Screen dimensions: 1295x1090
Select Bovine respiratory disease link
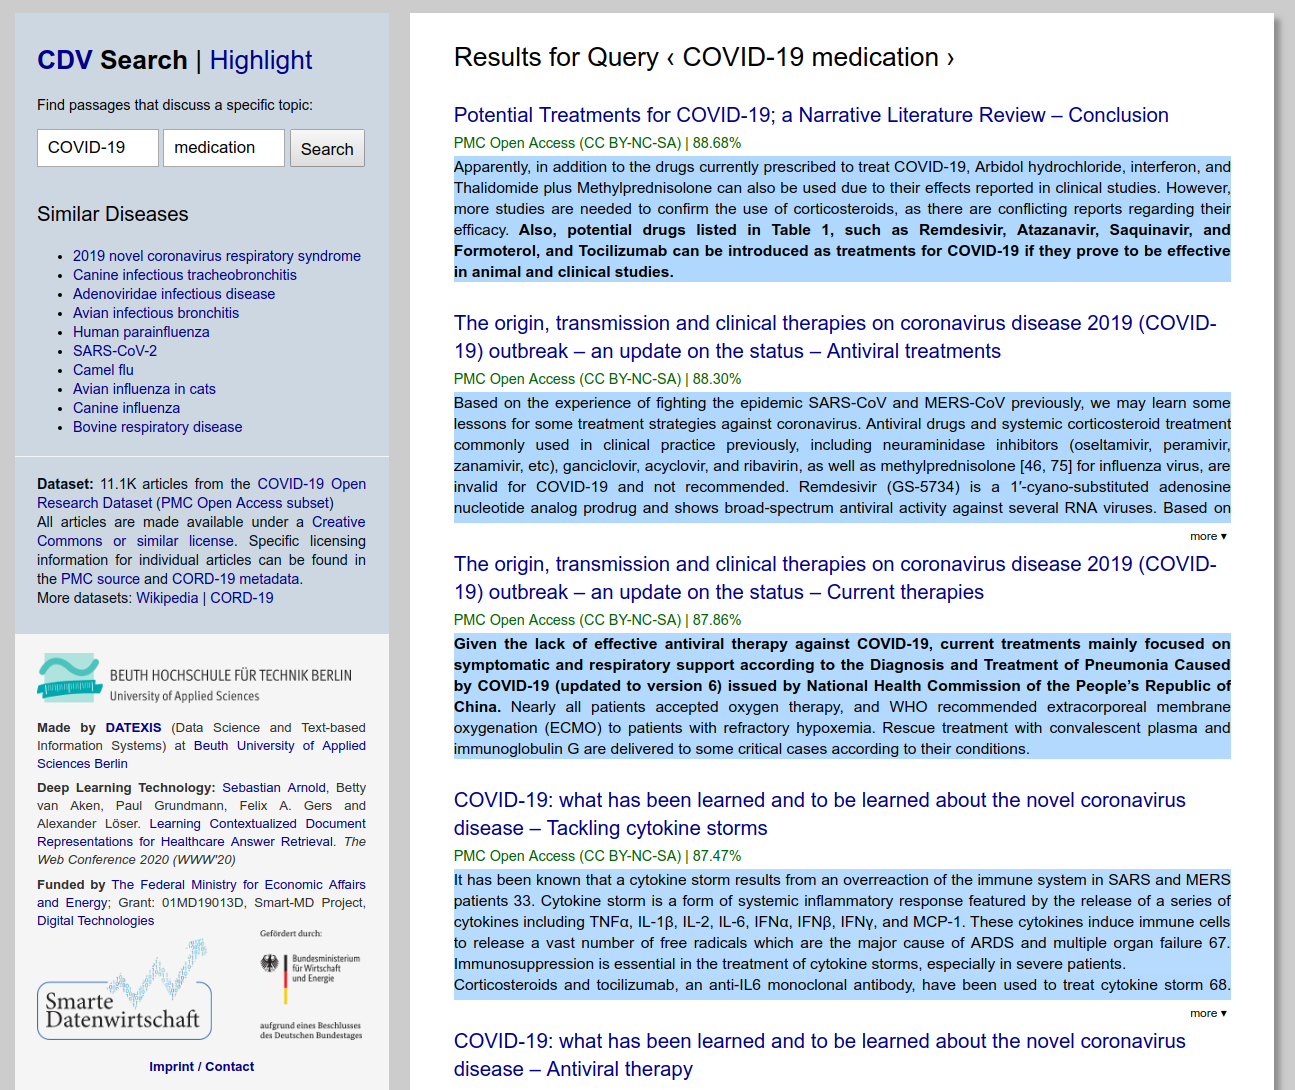click(x=157, y=427)
